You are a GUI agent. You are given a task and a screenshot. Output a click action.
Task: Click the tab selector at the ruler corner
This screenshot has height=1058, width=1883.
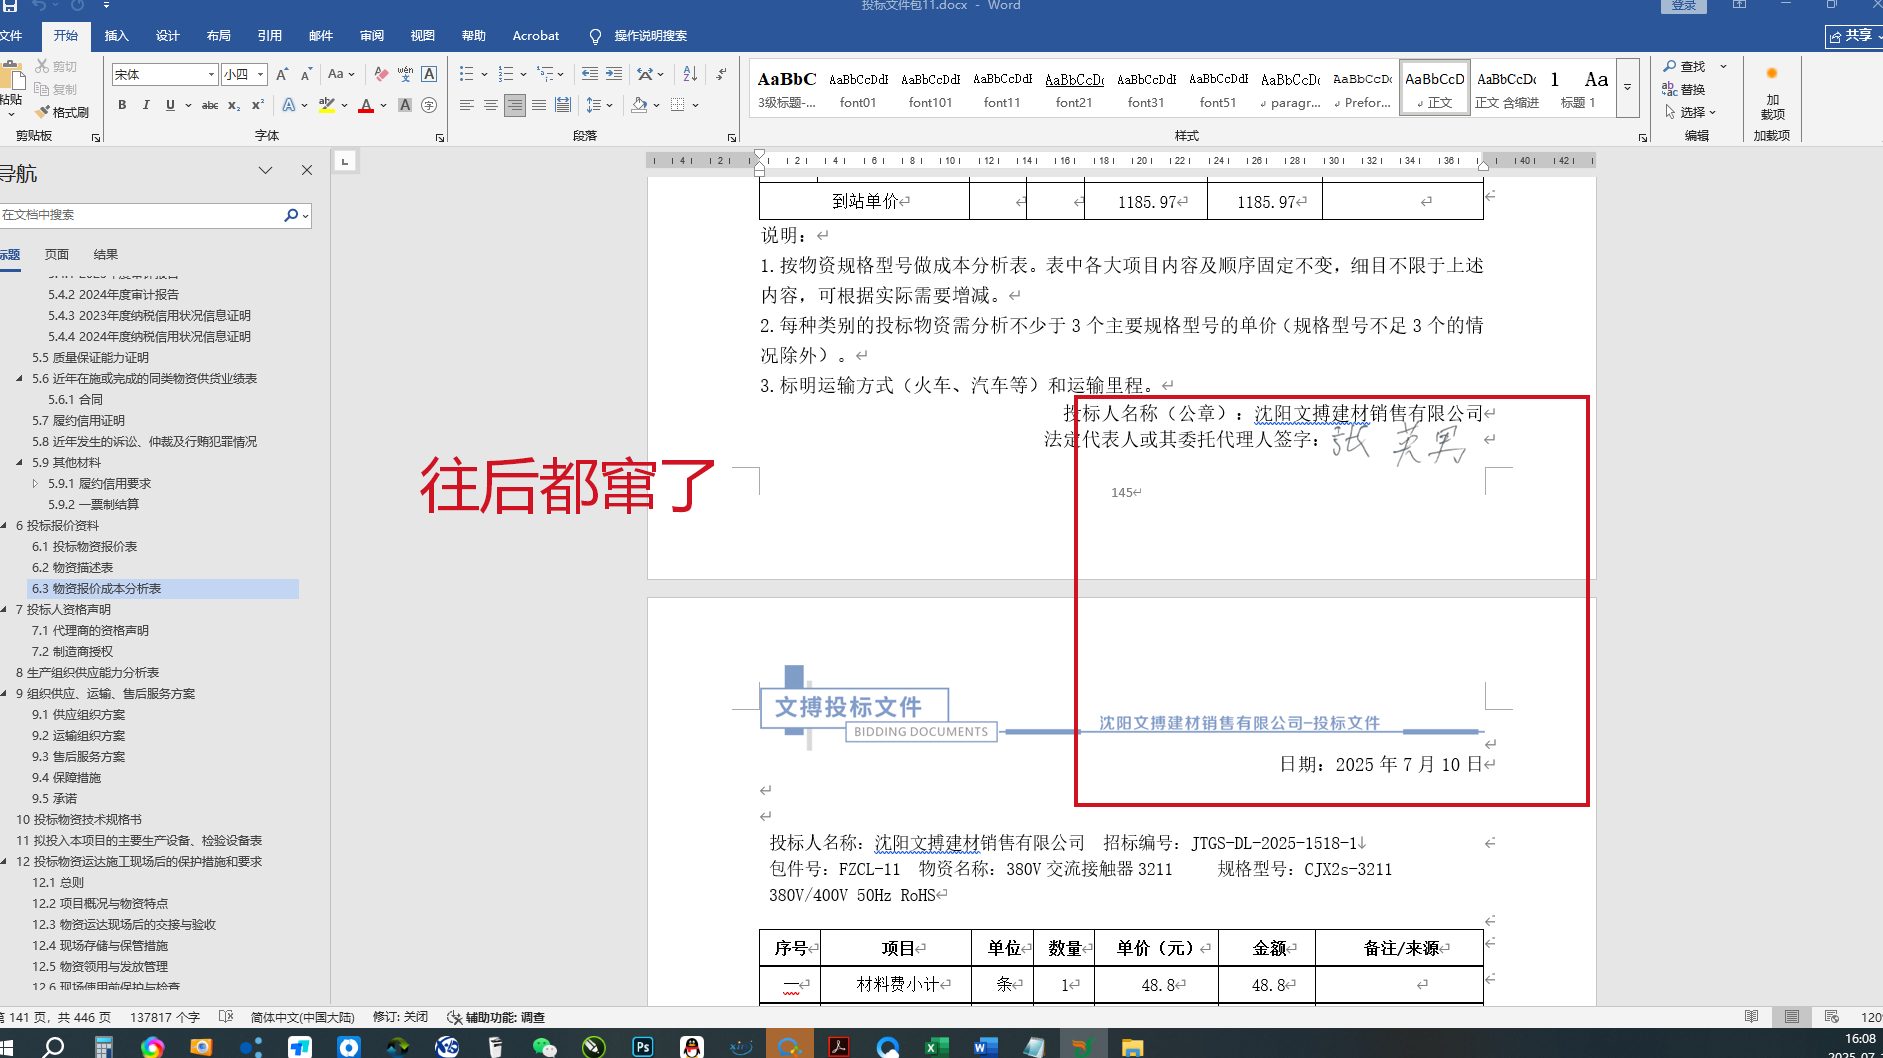tap(345, 161)
